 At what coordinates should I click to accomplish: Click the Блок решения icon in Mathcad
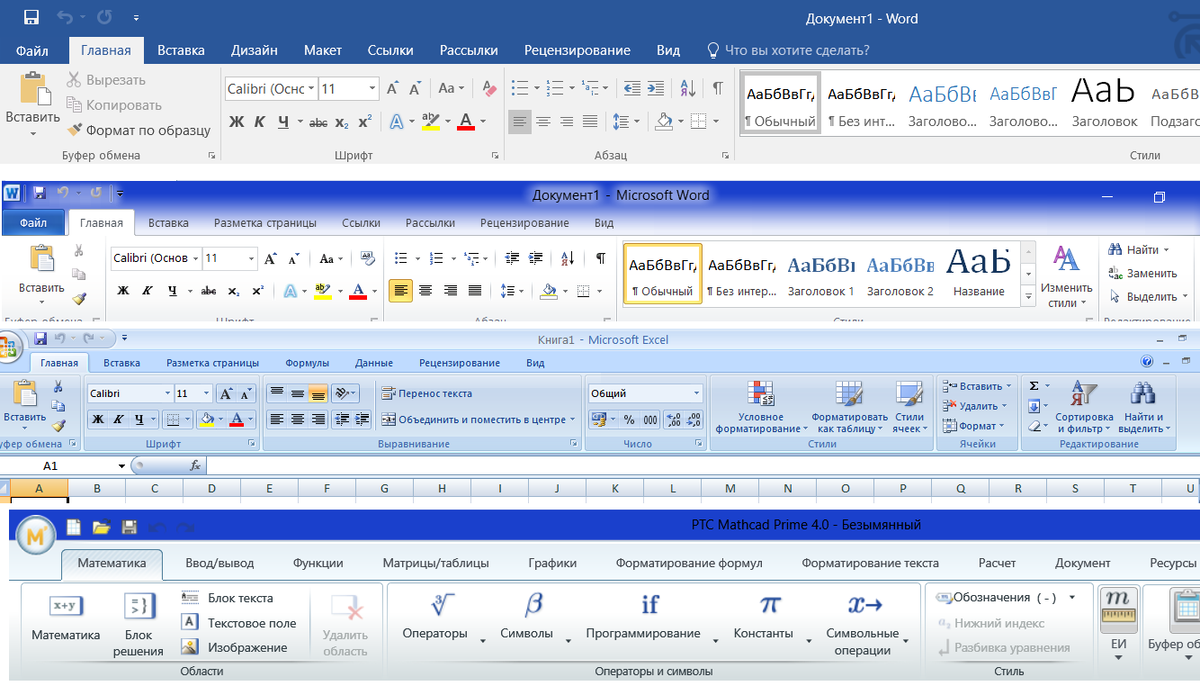138,606
